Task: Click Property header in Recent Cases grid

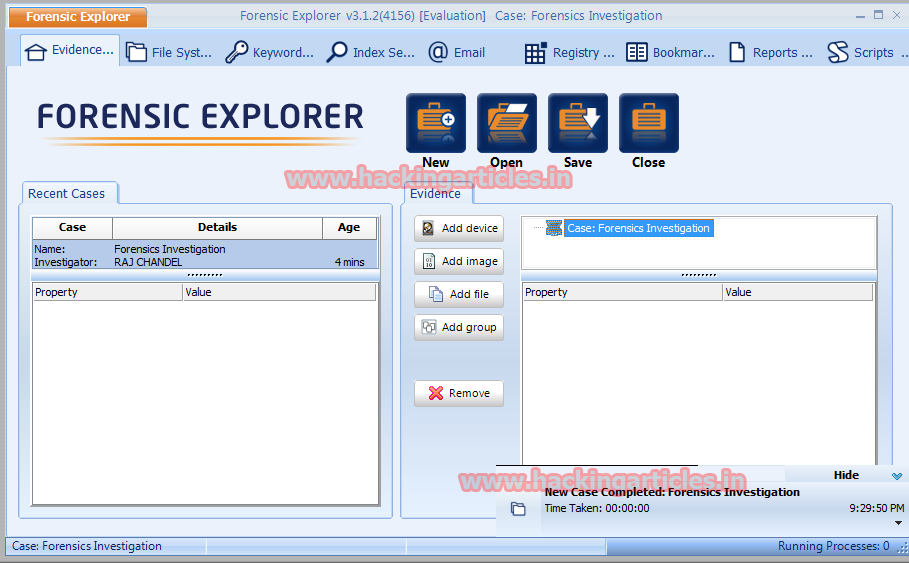Action: pos(108,292)
